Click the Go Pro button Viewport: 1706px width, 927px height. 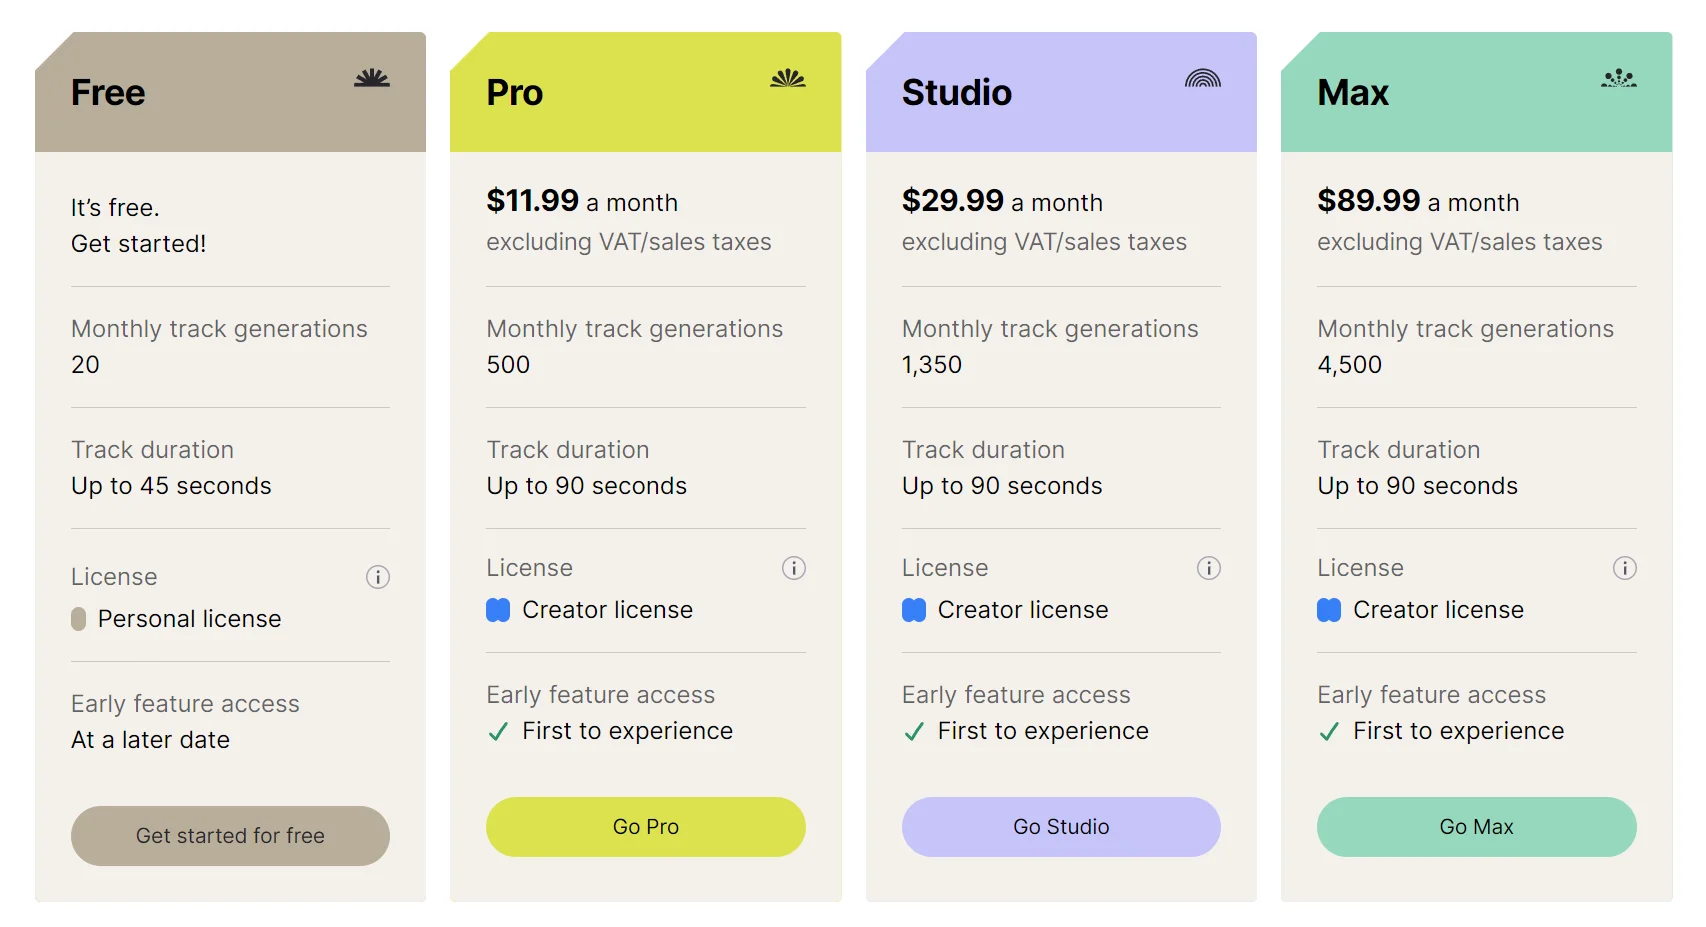pyautogui.click(x=646, y=827)
